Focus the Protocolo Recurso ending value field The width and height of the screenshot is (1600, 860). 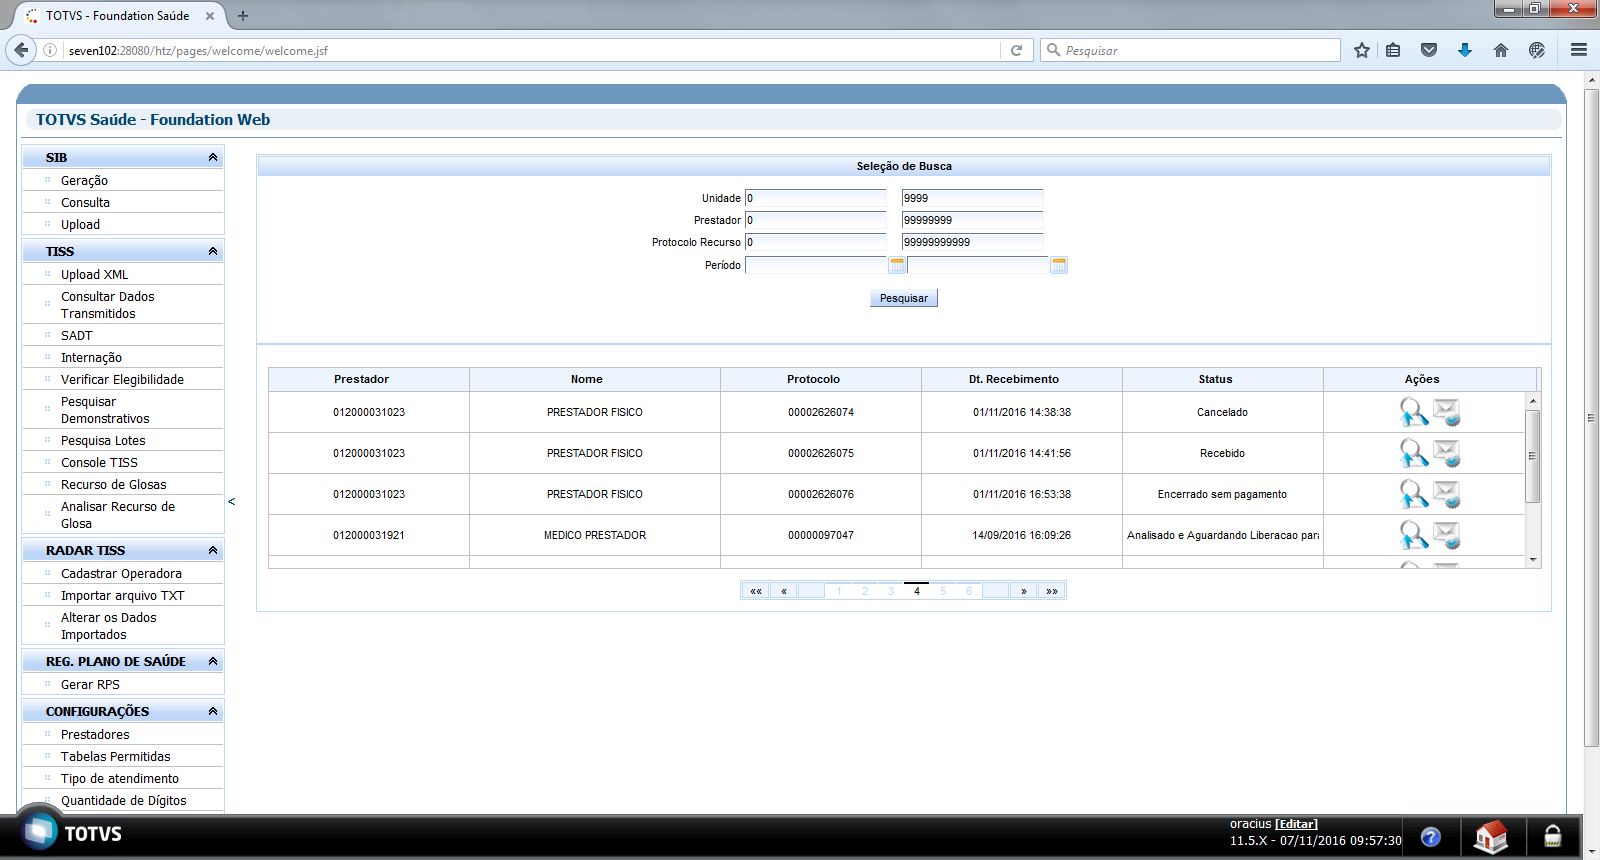(x=972, y=242)
